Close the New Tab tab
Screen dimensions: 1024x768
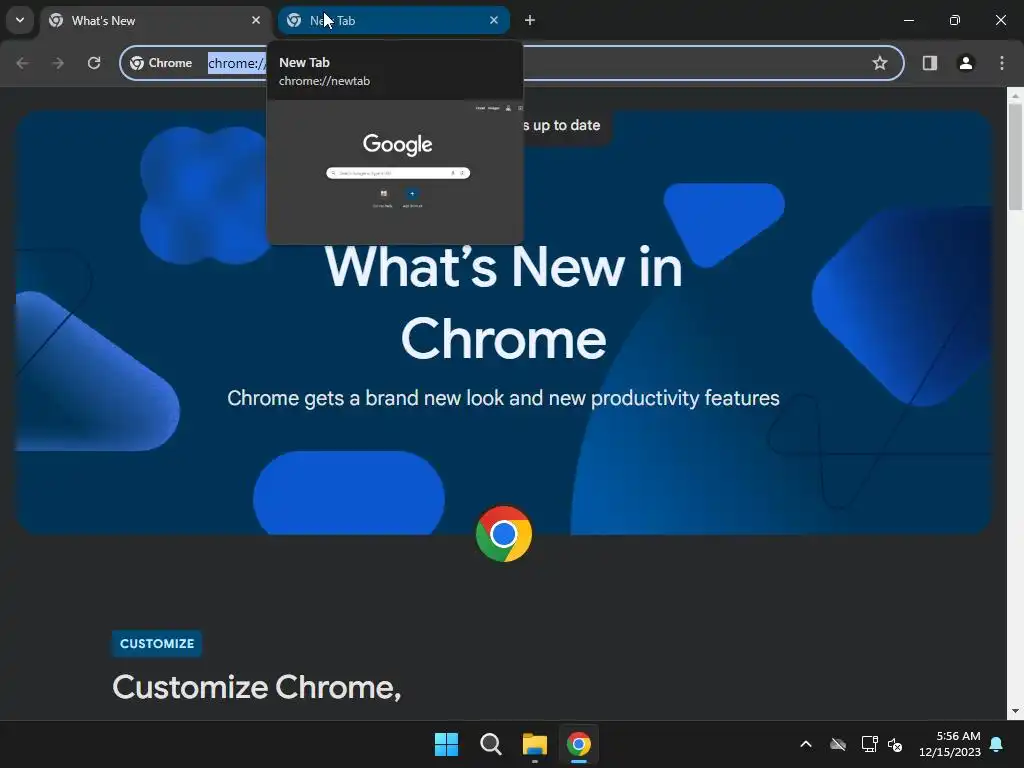click(x=494, y=20)
